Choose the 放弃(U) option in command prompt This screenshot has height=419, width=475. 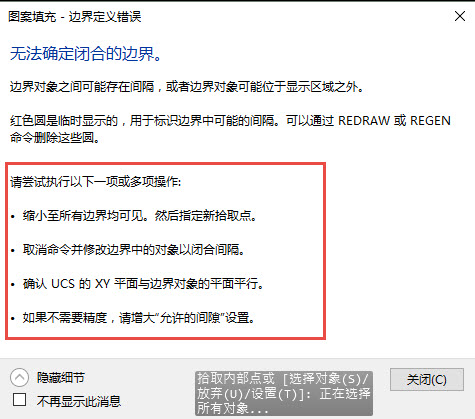pyautogui.click(x=220, y=394)
